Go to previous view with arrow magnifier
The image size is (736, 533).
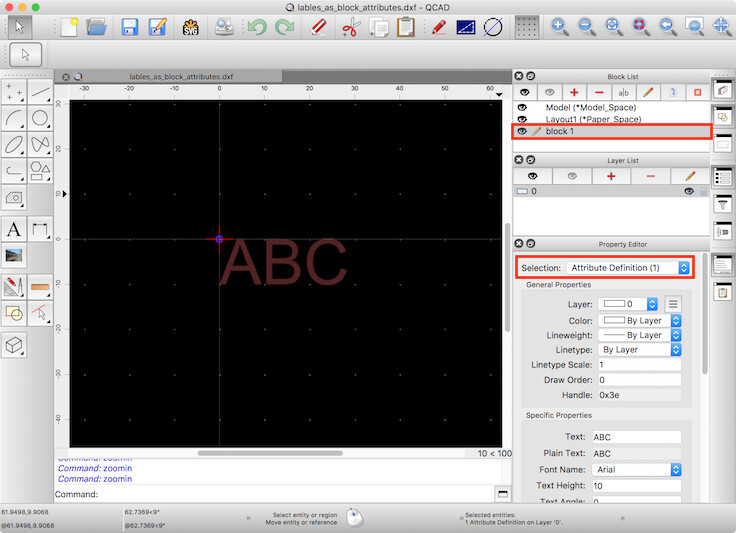pyautogui.click(x=667, y=26)
